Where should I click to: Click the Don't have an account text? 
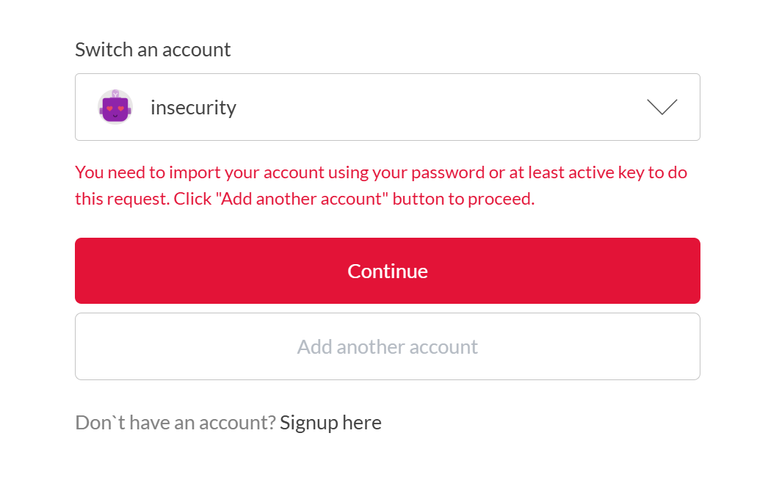tap(176, 422)
